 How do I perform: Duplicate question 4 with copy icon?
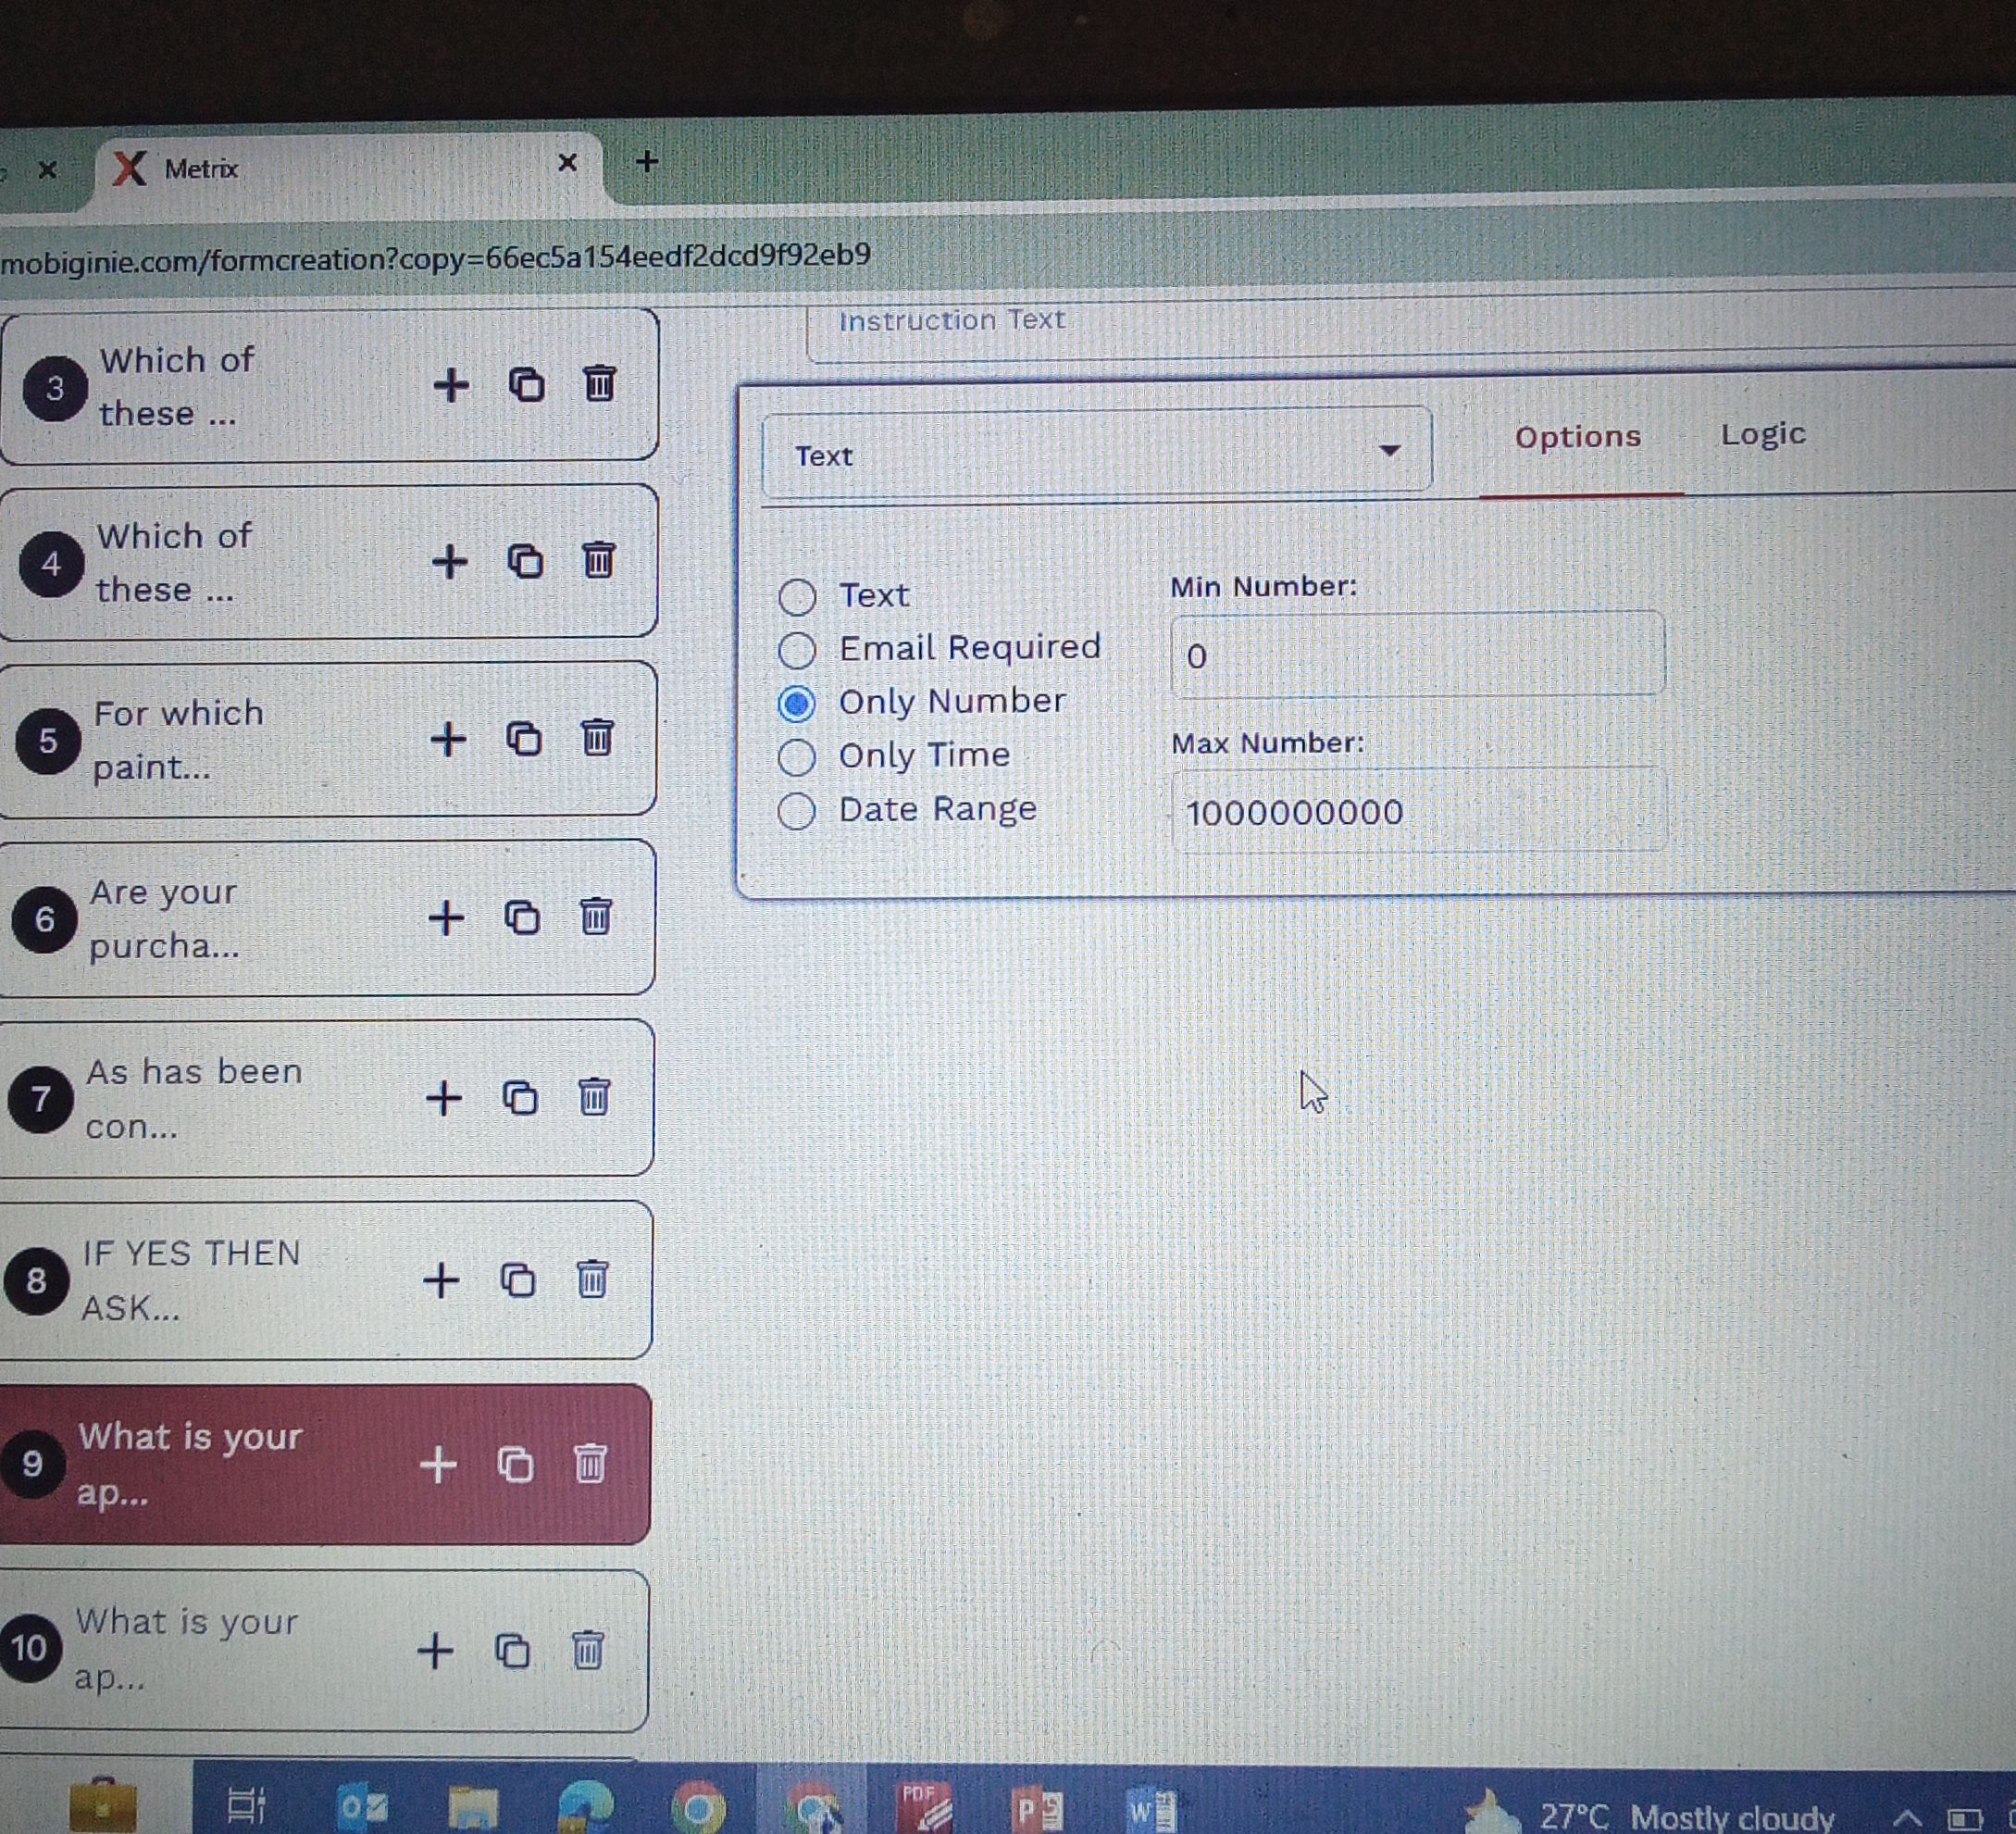tap(525, 561)
